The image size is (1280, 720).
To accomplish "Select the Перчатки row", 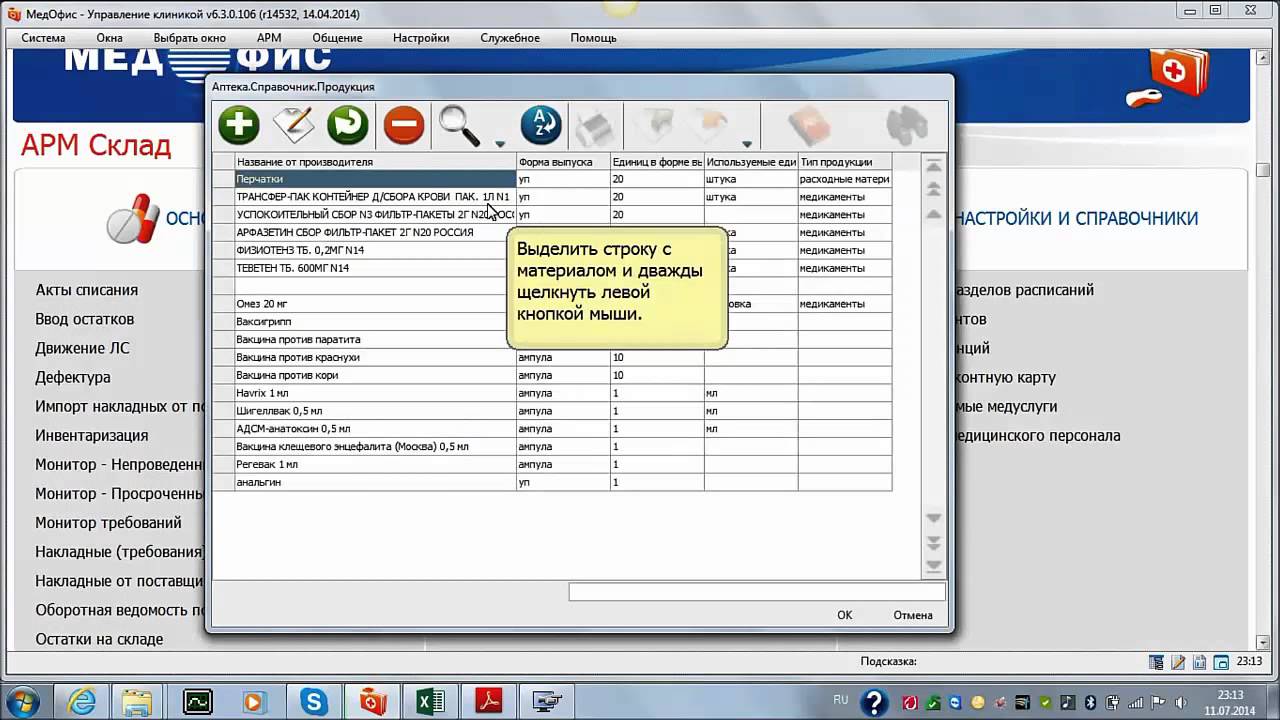I will click(552, 179).
